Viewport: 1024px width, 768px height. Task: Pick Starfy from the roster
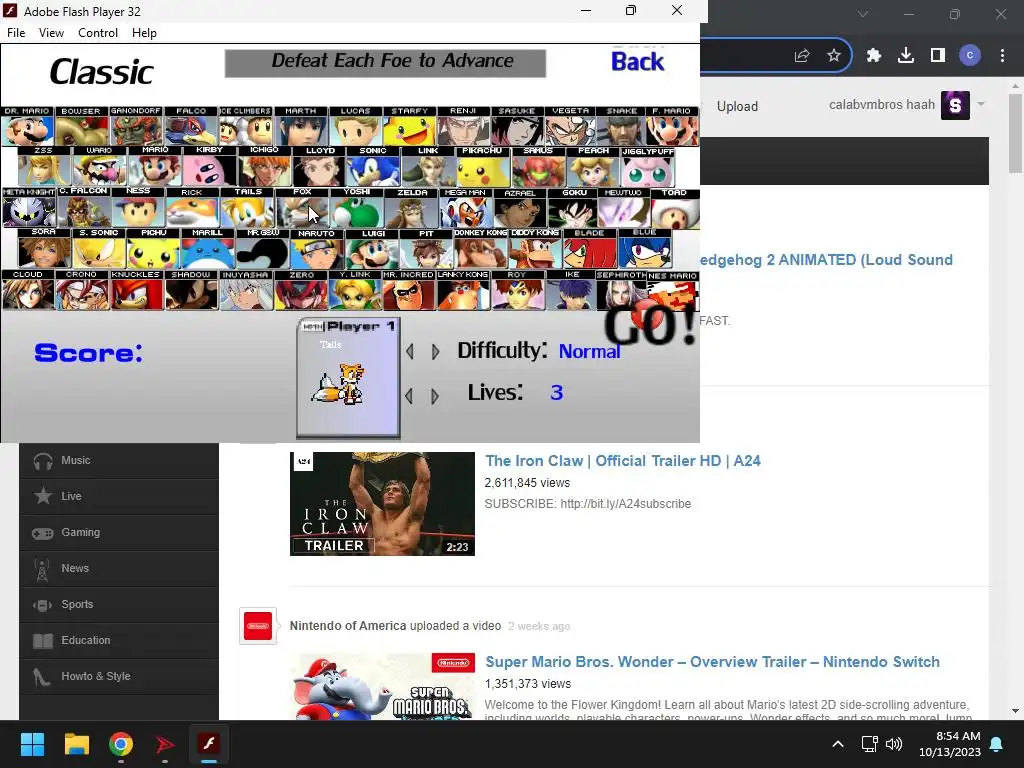(x=409, y=126)
